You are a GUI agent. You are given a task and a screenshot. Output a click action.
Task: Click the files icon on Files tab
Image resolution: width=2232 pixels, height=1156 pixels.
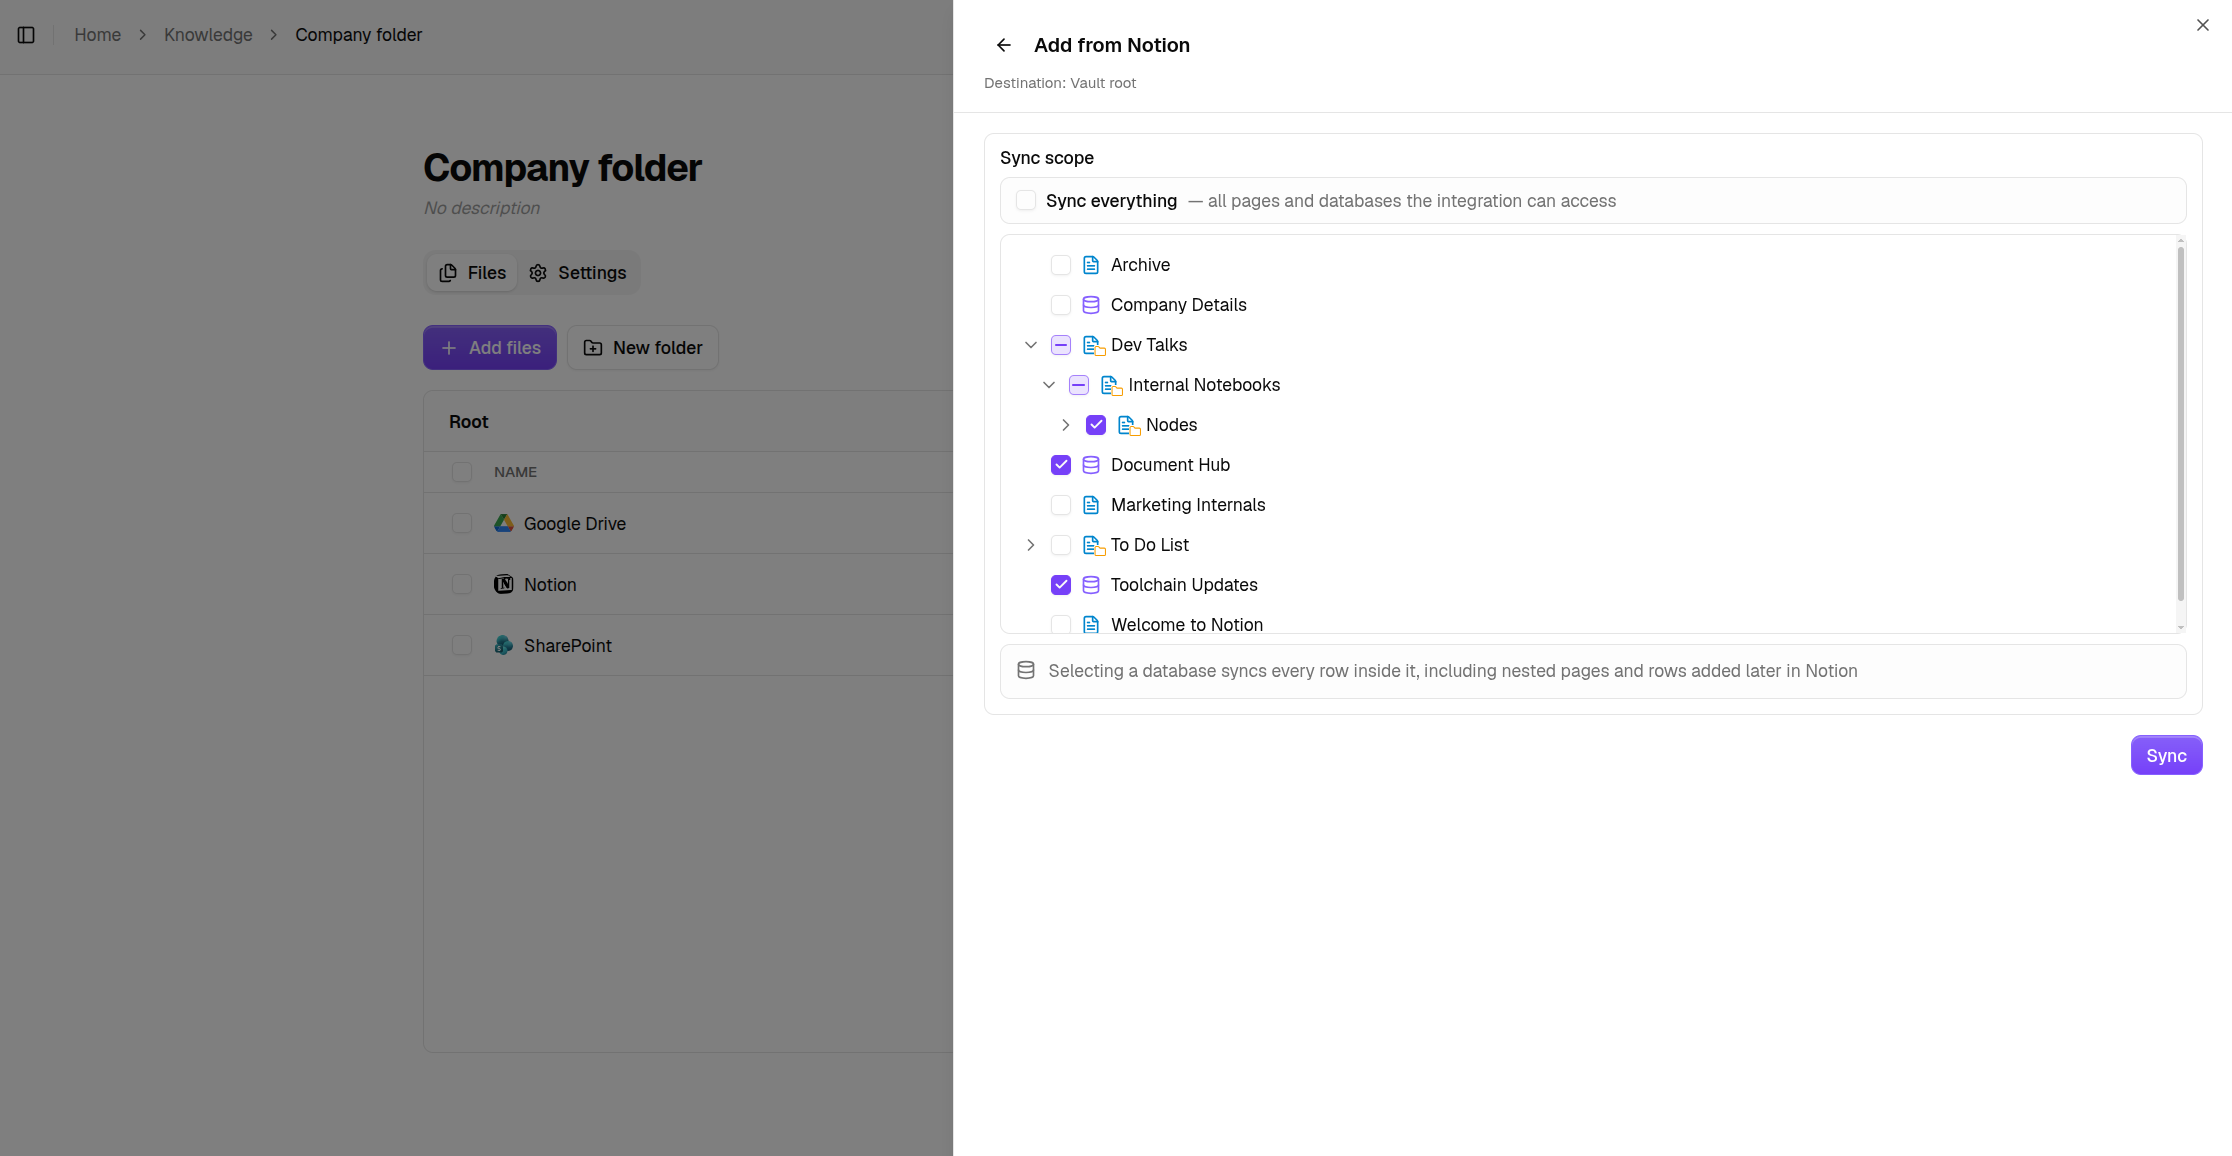[x=448, y=273]
